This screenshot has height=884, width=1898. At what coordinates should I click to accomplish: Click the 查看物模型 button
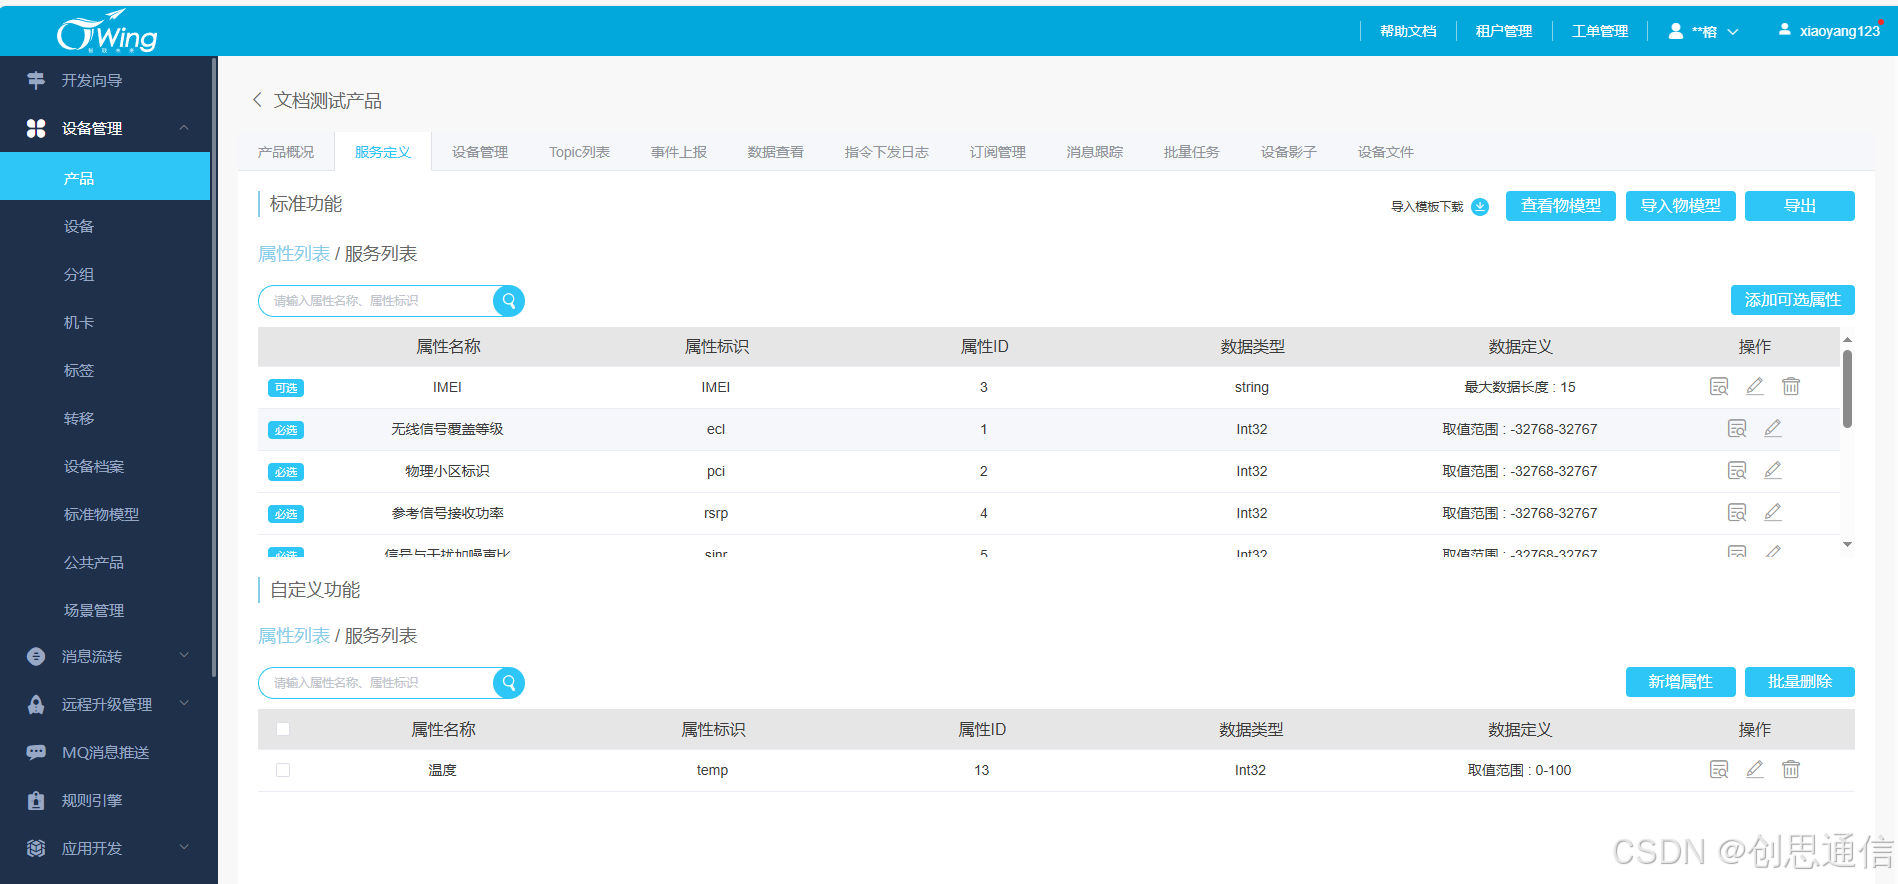(x=1561, y=206)
